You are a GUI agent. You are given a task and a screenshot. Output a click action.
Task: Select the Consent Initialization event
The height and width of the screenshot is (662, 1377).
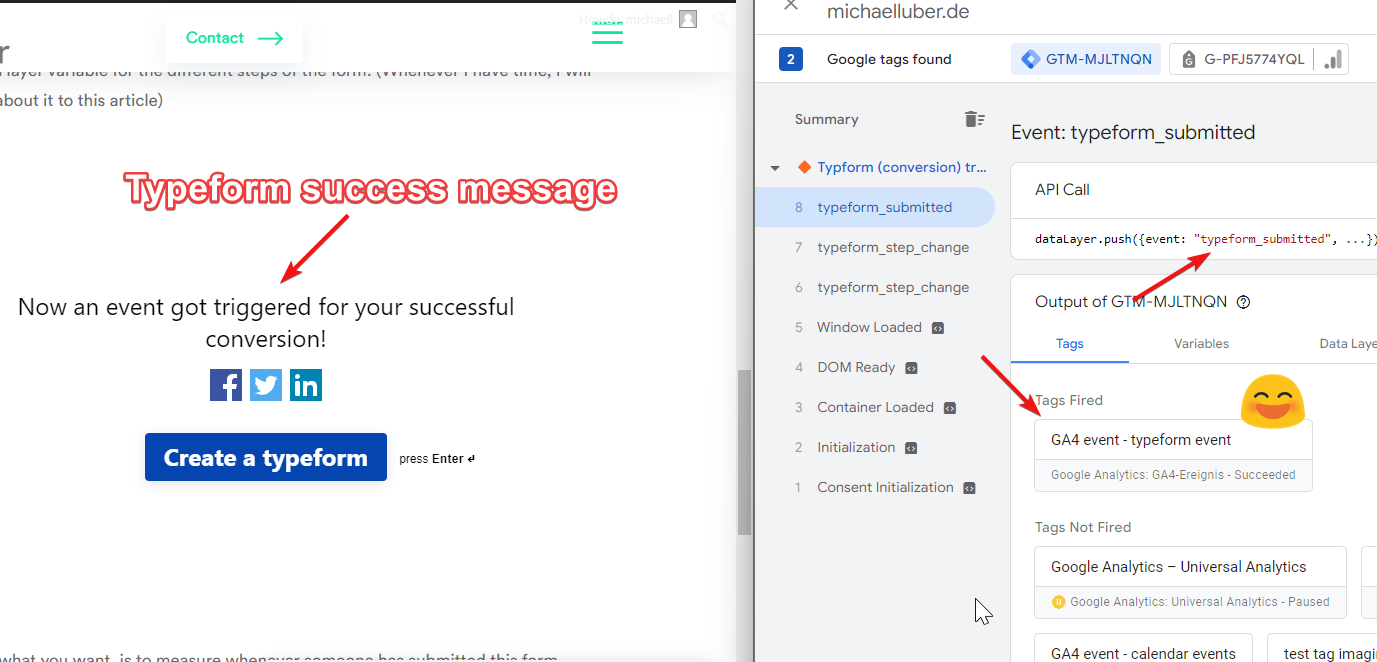[875, 487]
